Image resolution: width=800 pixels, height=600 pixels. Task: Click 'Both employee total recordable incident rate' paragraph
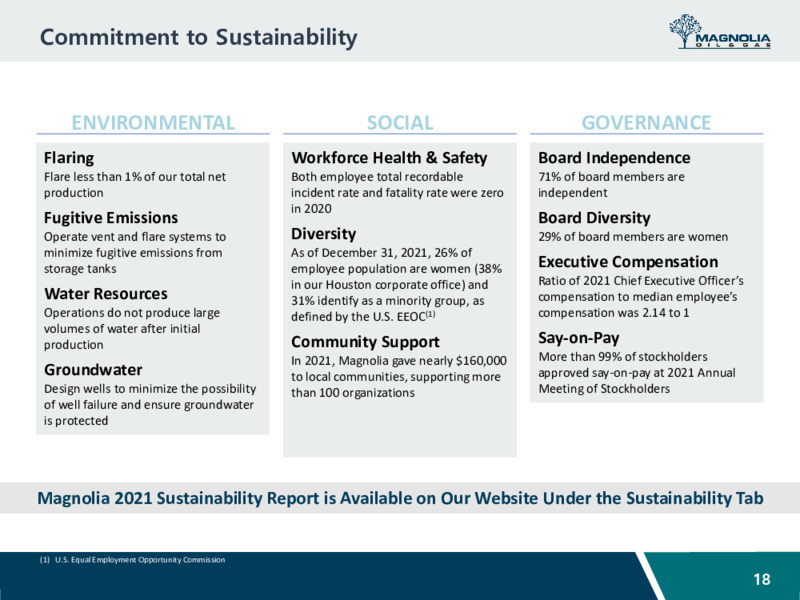pyautogui.click(x=397, y=193)
